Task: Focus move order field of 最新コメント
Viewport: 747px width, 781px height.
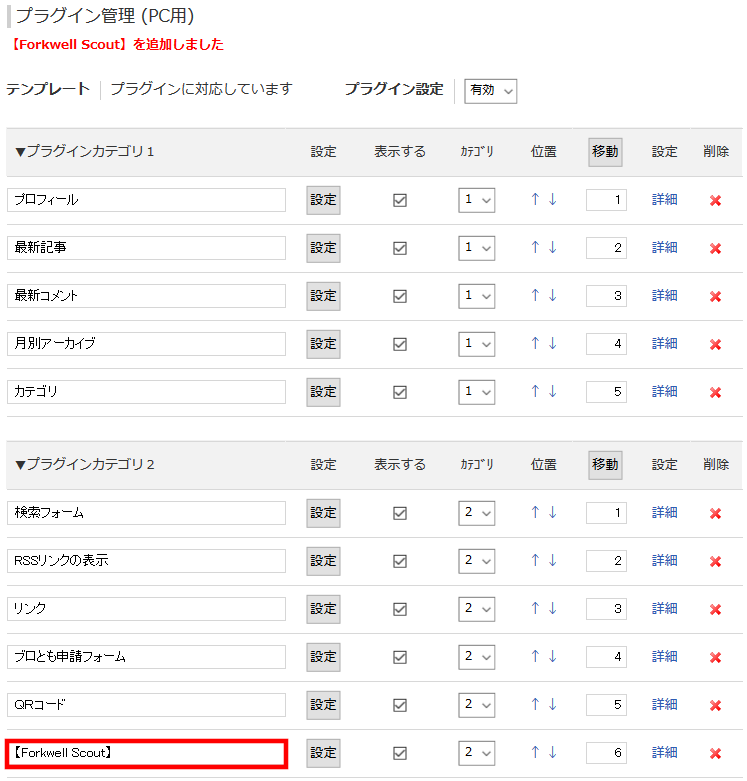Action: pyautogui.click(x=606, y=296)
